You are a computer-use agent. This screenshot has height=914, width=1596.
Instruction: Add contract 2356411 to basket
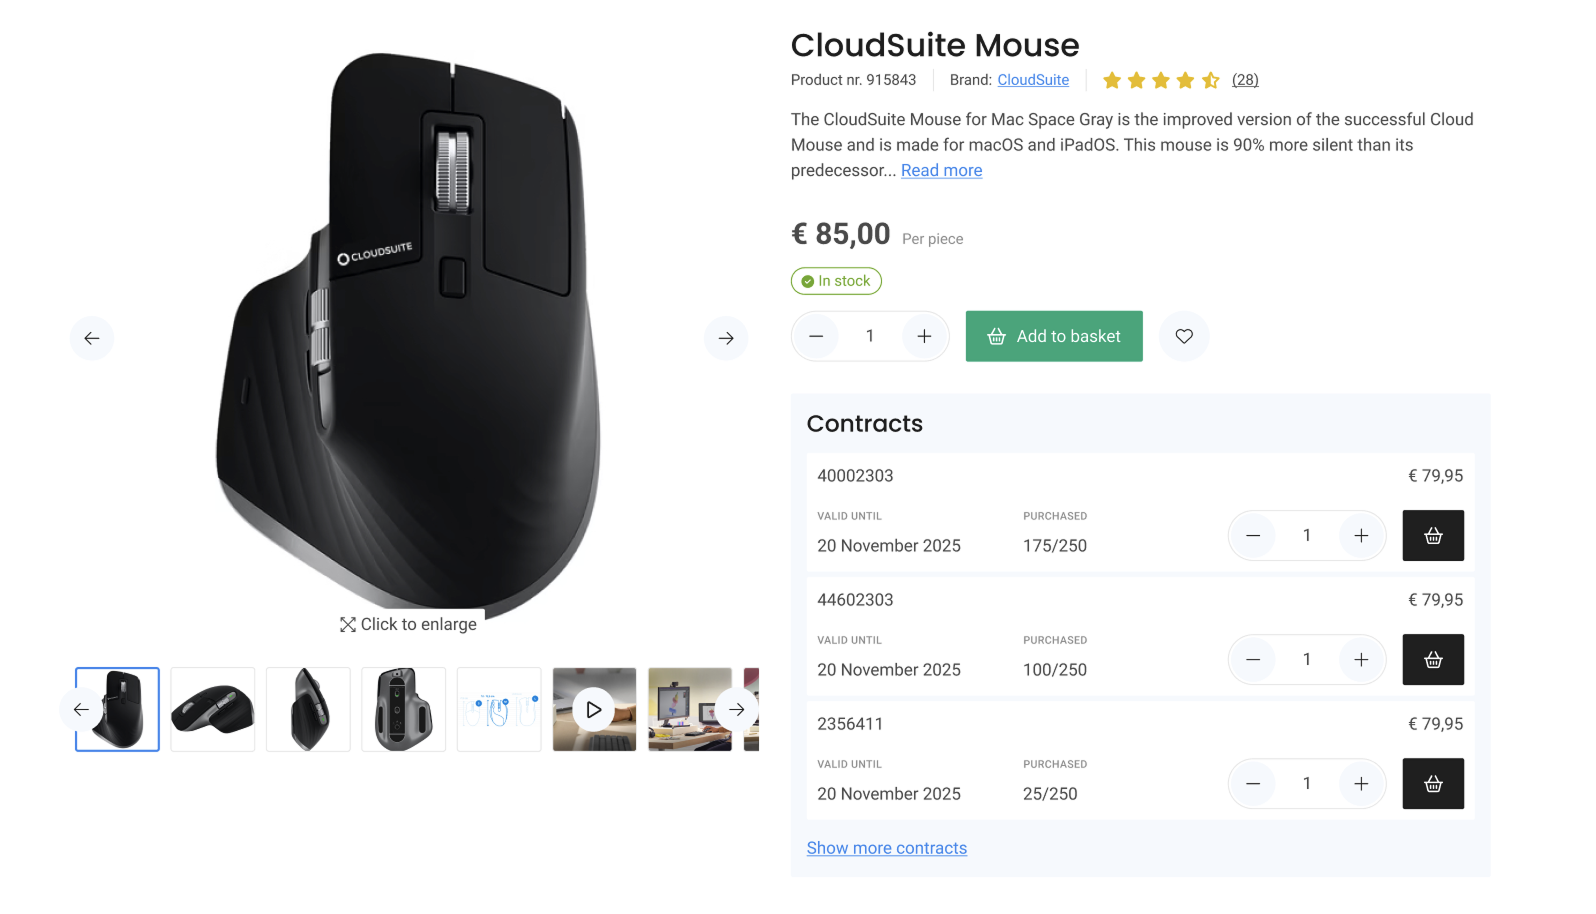pyautogui.click(x=1433, y=784)
